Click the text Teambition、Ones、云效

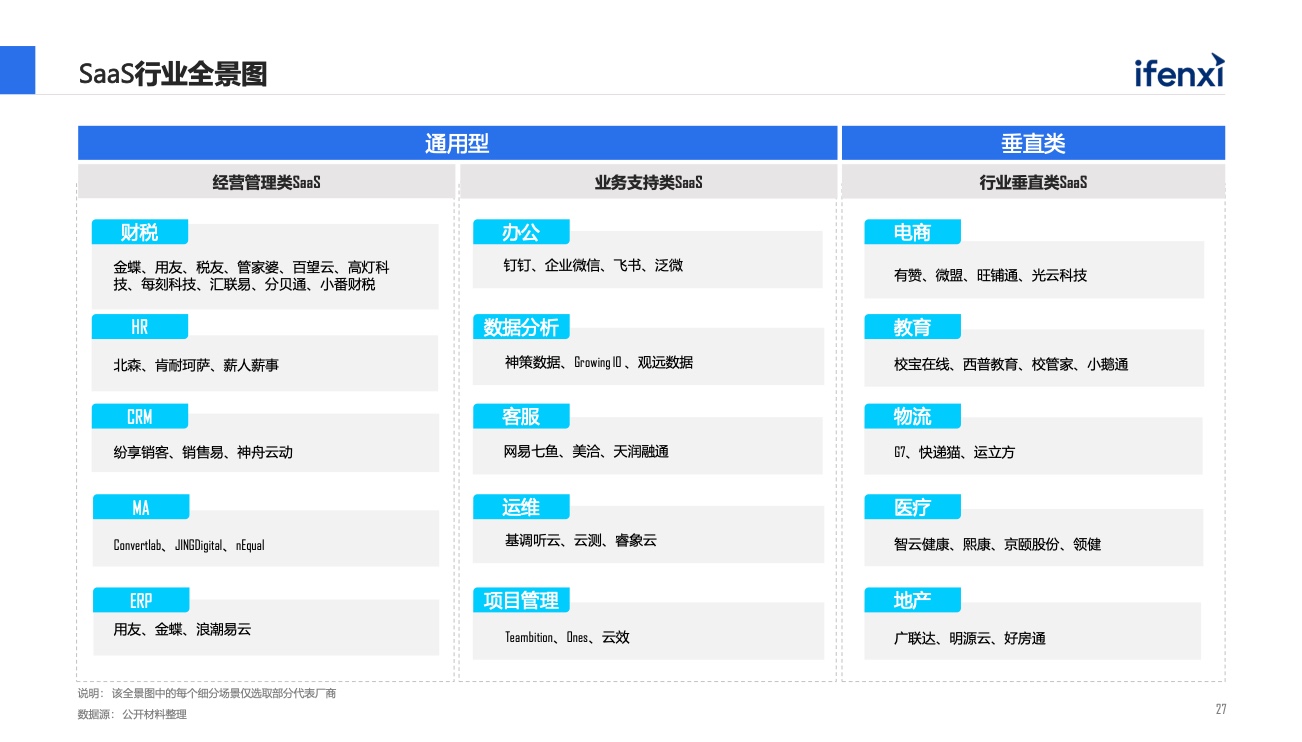567,637
